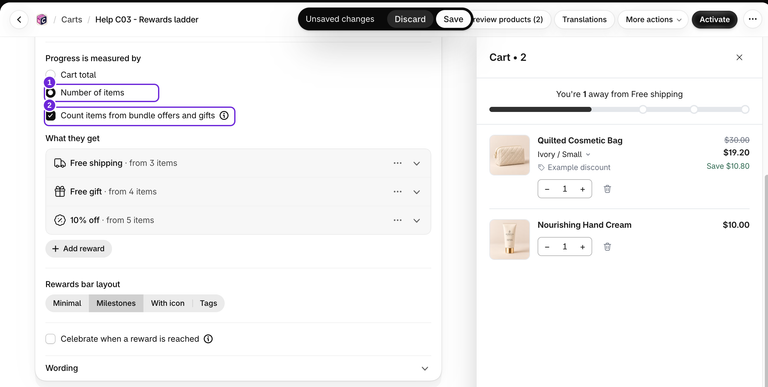Open the three-dot overflow menu in header
This screenshot has width=768, height=387.
pyautogui.click(x=753, y=20)
